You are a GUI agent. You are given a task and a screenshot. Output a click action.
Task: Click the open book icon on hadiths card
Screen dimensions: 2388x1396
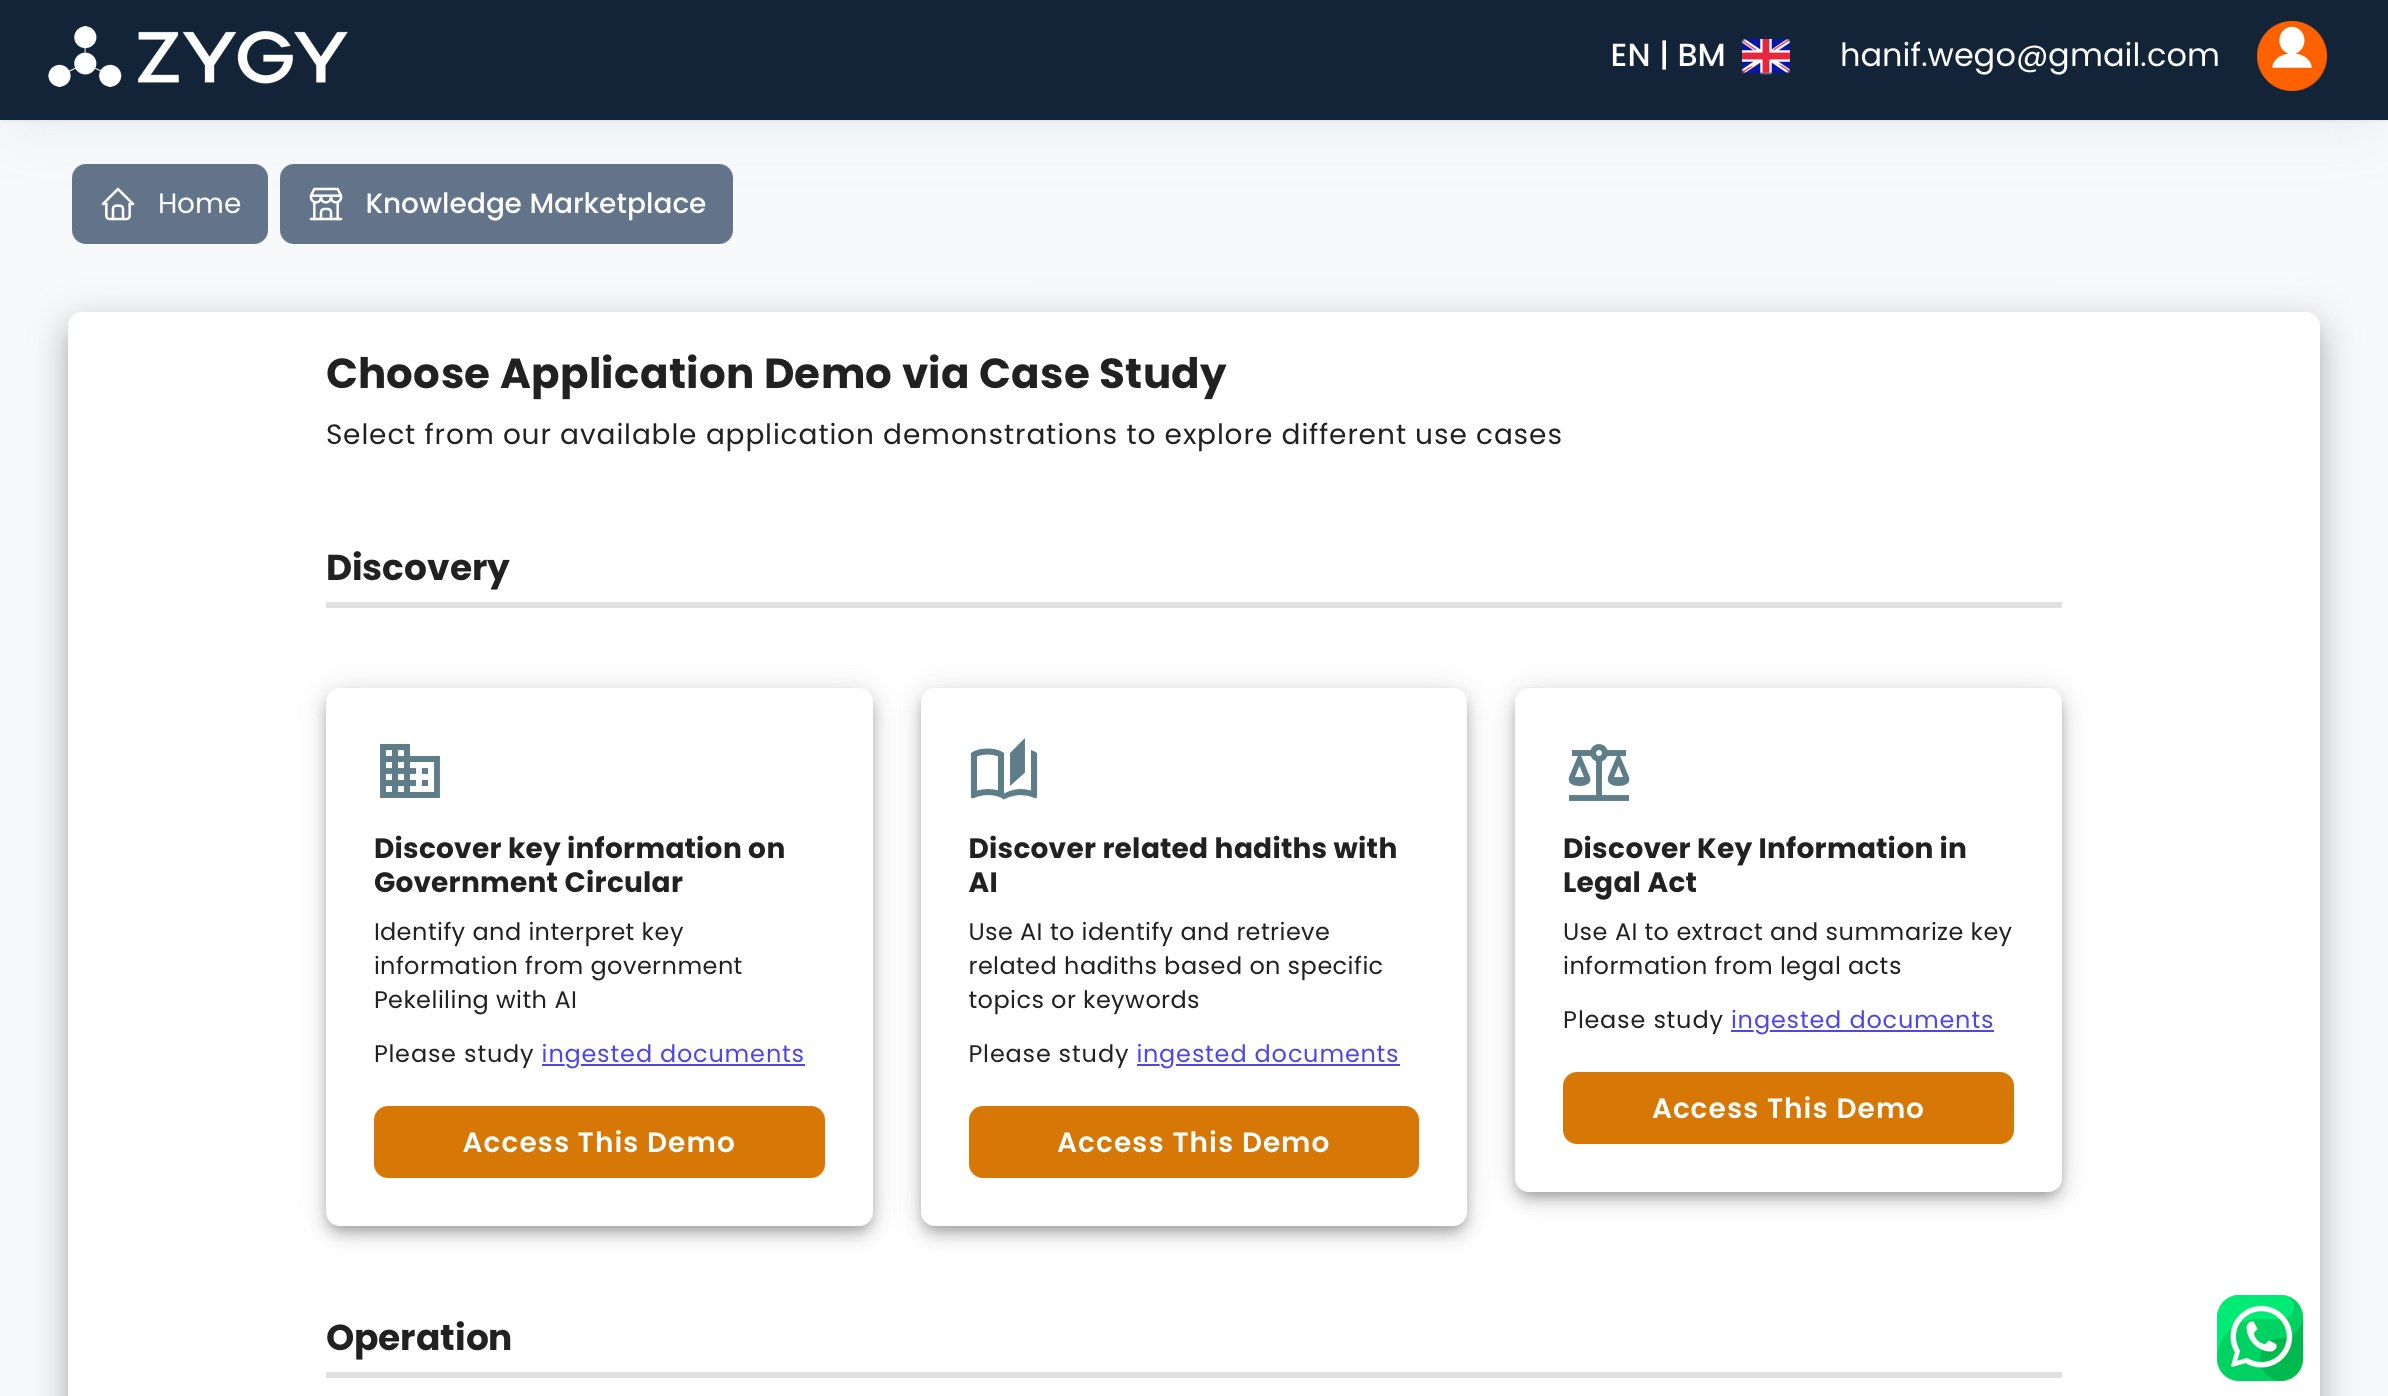[1003, 769]
